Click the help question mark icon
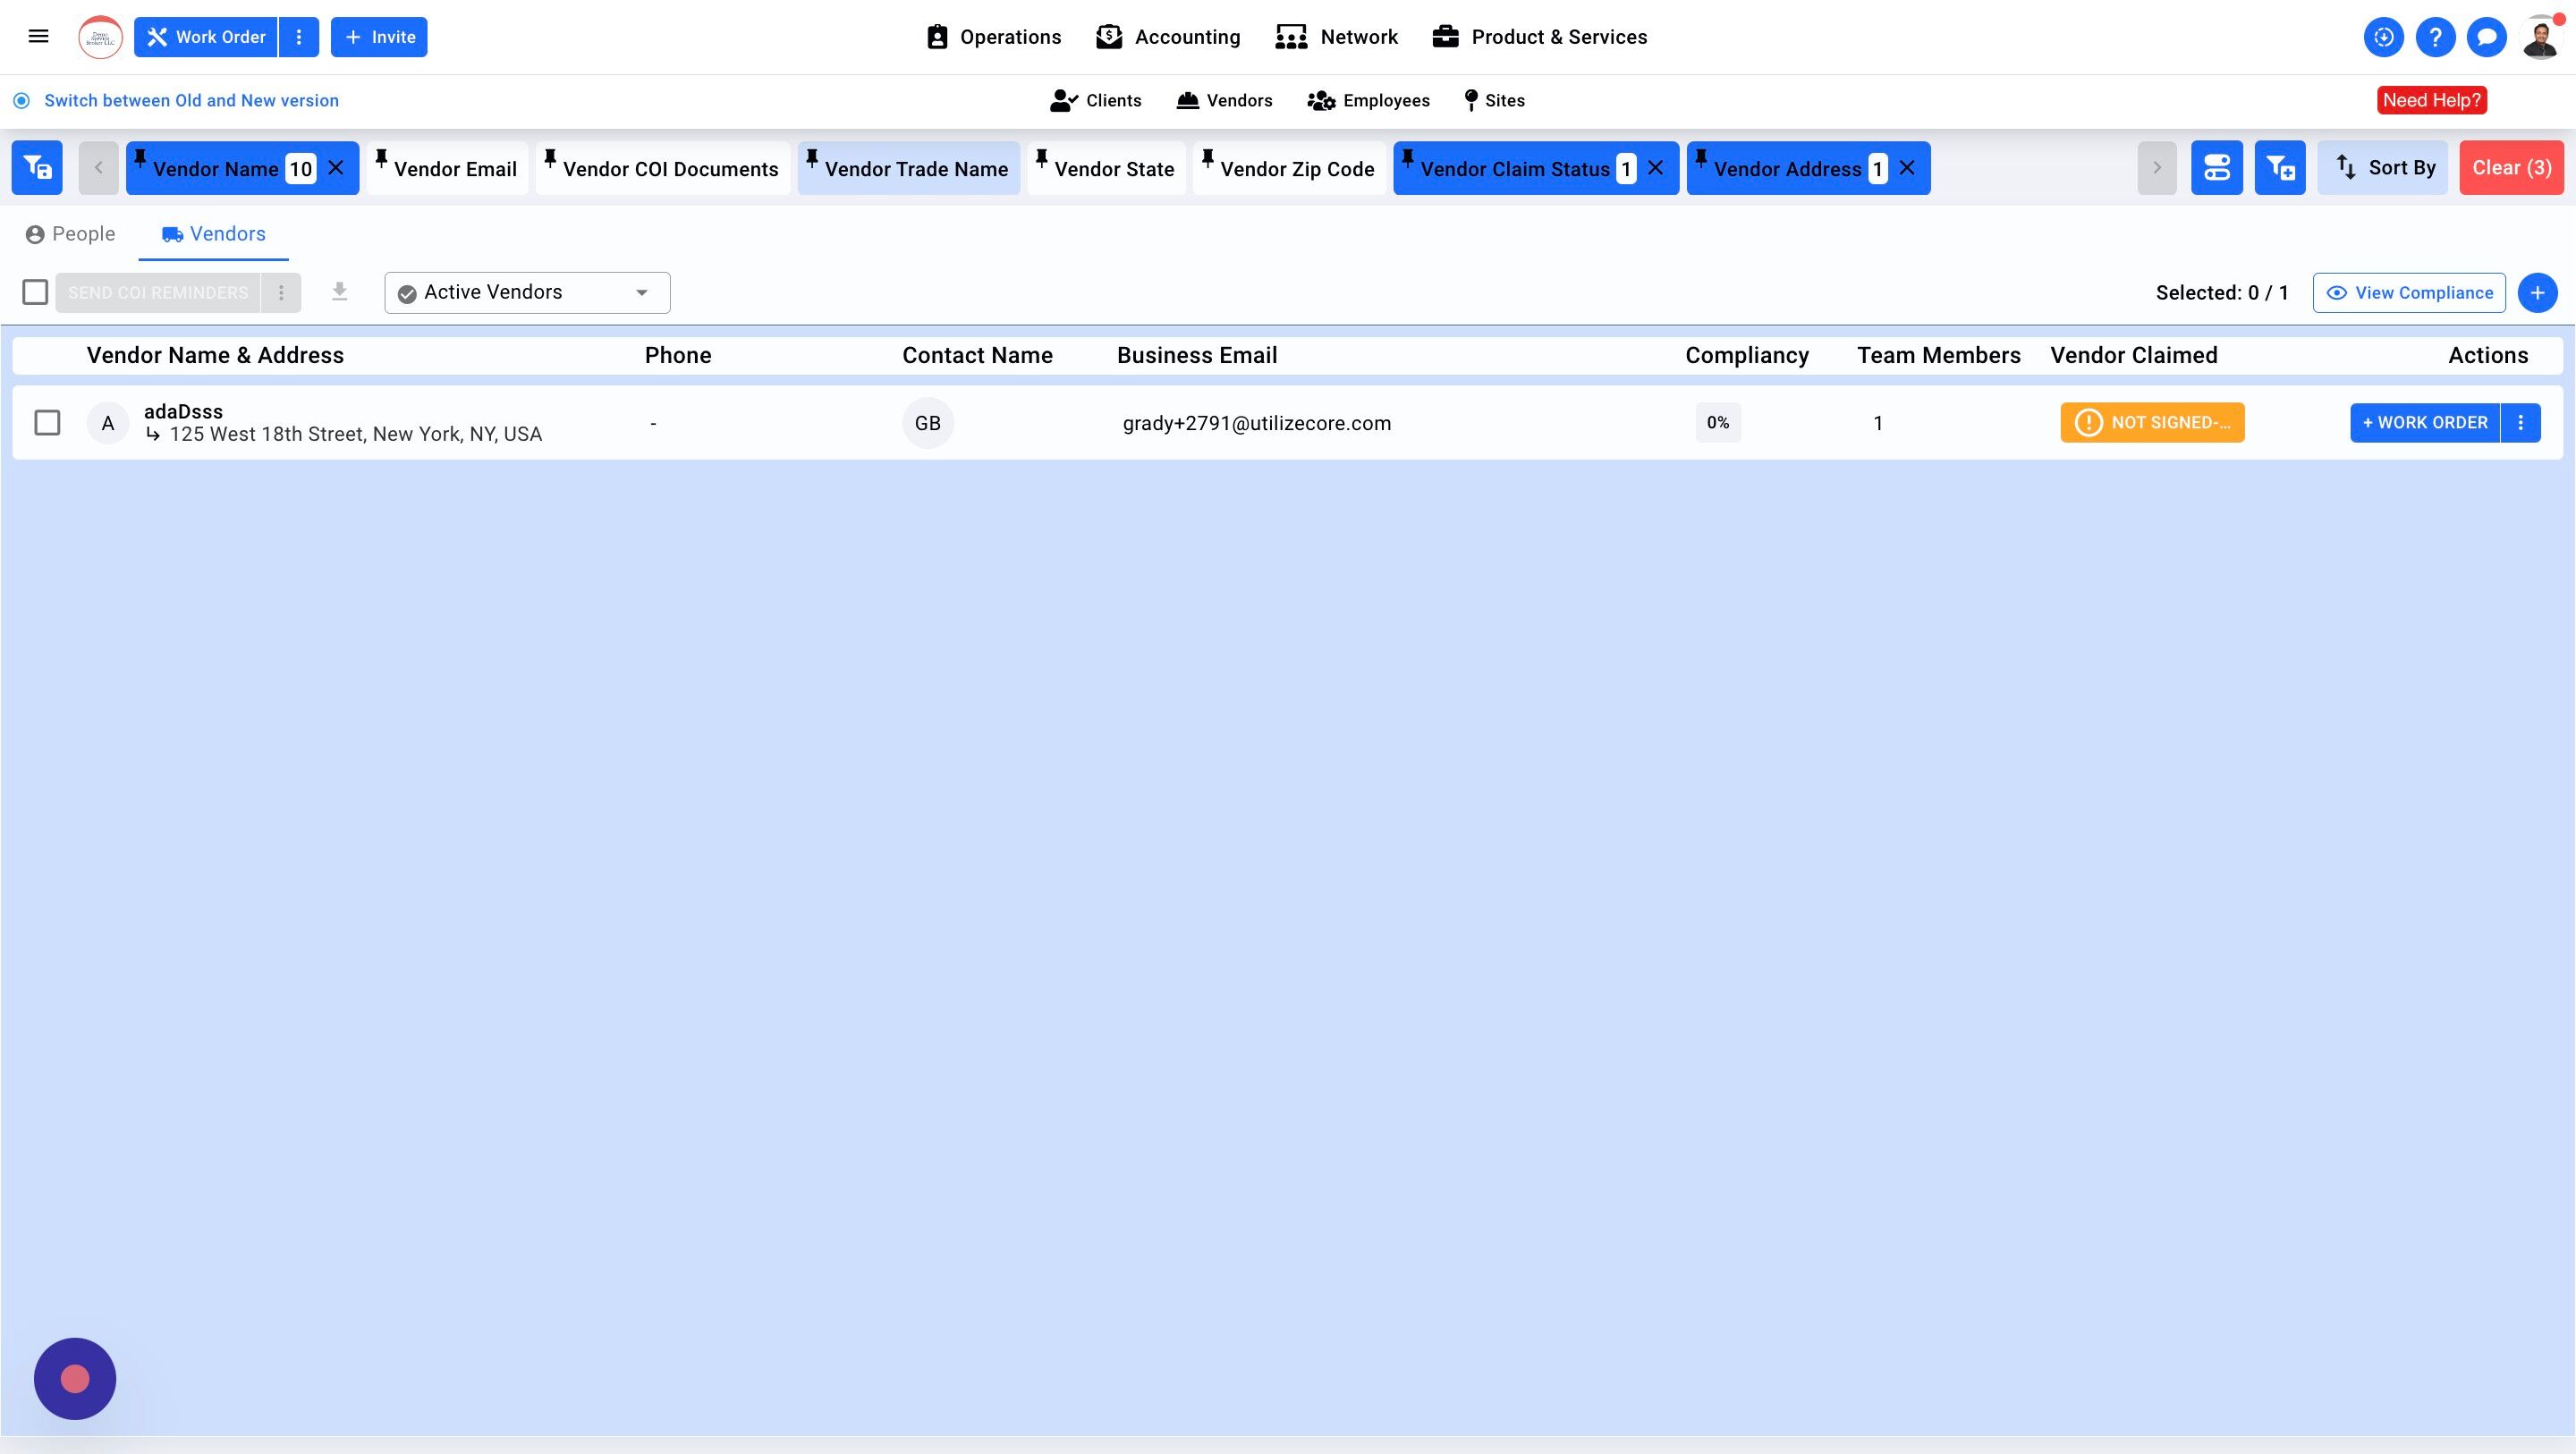This screenshot has width=2576, height=1454. pyautogui.click(x=2435, y=38)
